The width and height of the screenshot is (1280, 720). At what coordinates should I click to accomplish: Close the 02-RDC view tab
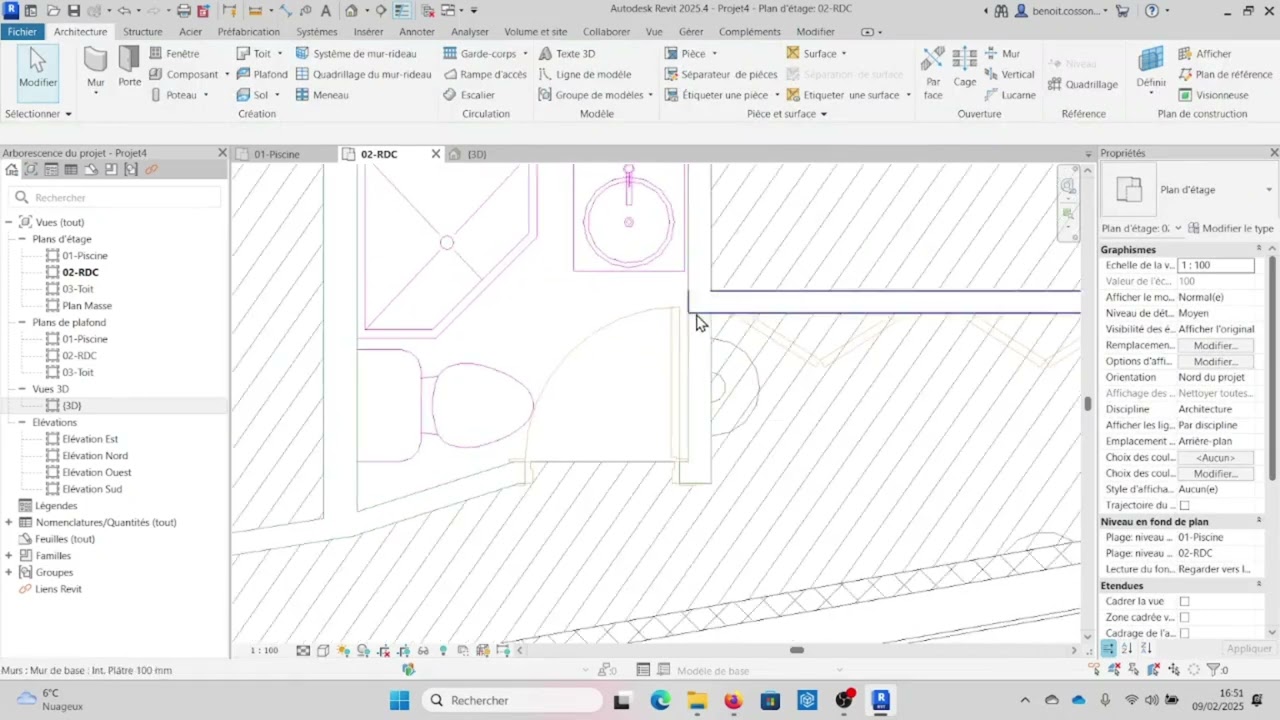click(436, 154)
